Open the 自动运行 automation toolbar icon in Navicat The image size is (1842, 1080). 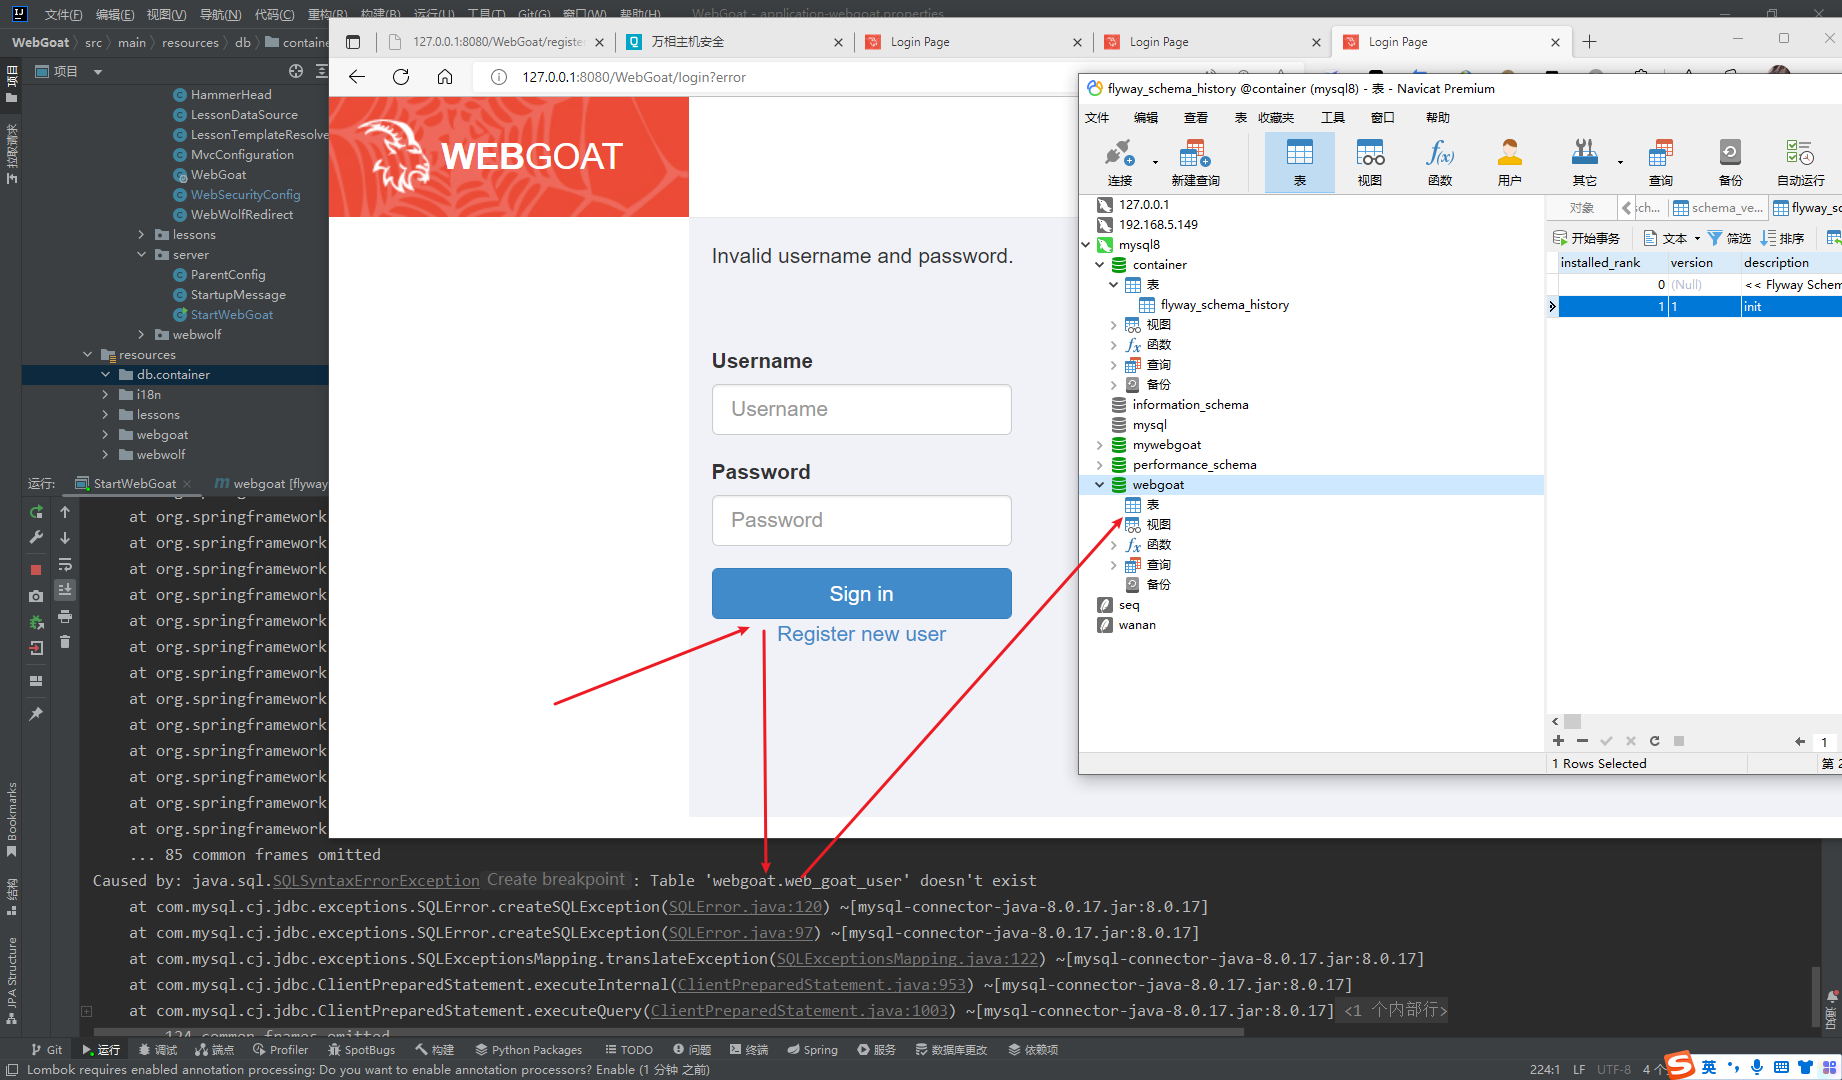(x=1800, y=163)
